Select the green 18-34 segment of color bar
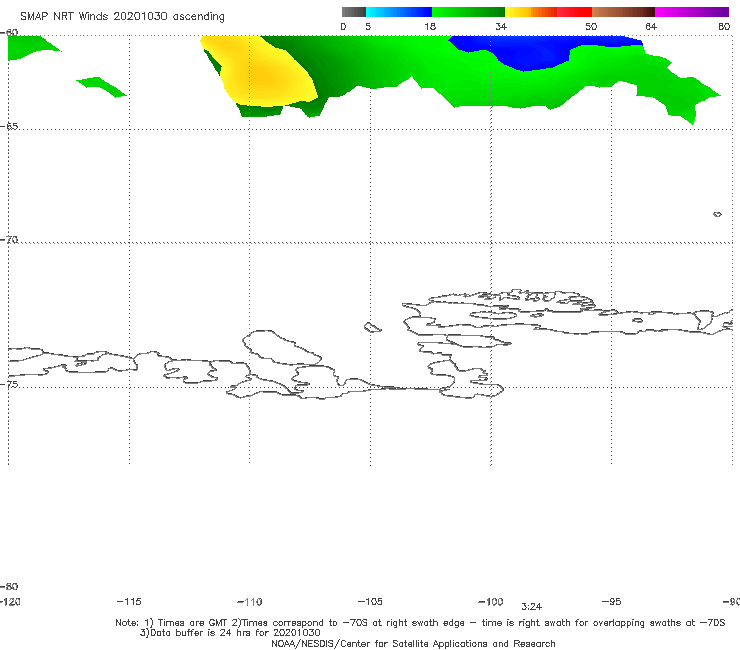 point(468,12)
